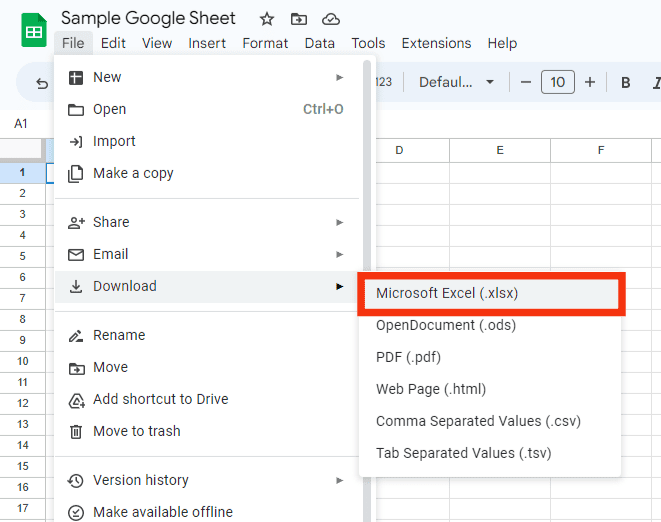This screenshot has height=522, width=661.
Task: Toggle Make available offline
Action: tap(207, 512)
